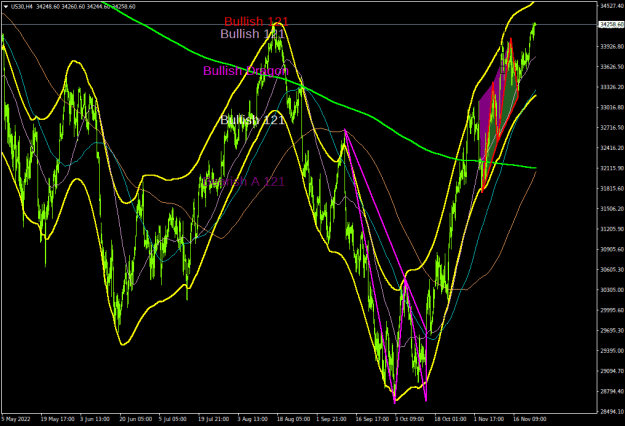Screen dimensions: 625x426
Task: Select the red Bullish 121 label
Action: pyautogui.click(x=256, y=21)
